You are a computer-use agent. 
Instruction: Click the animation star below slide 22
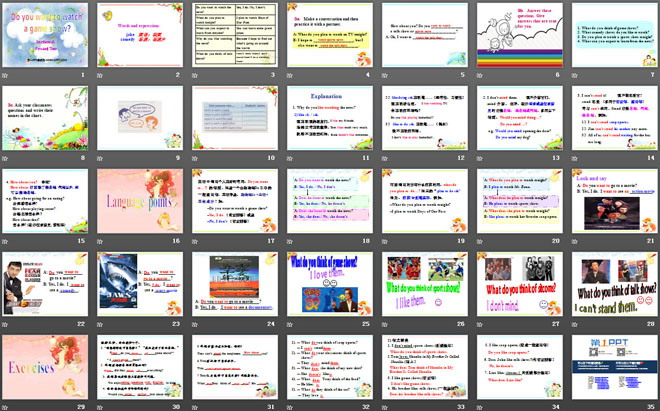pyautogui.click(x=6, y=326)
